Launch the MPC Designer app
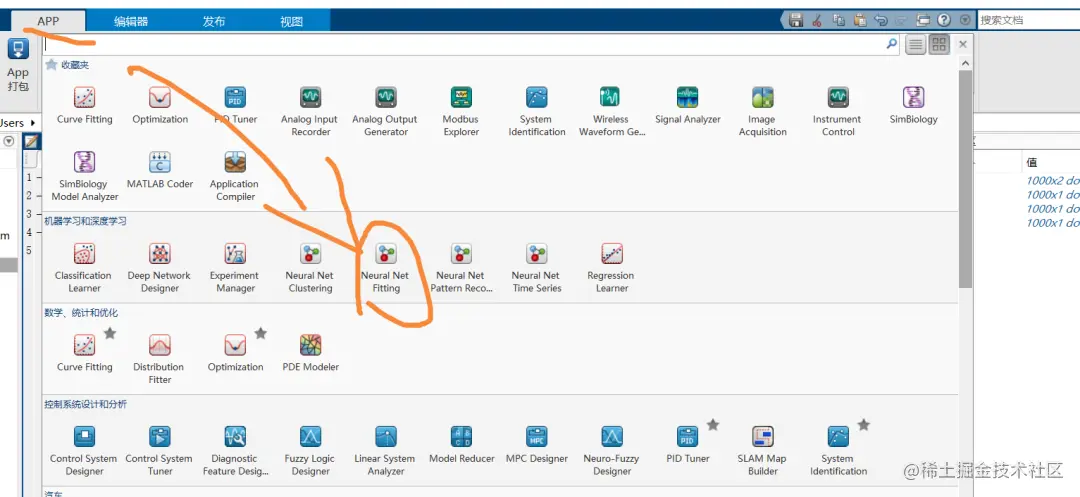 pos(537,445)
